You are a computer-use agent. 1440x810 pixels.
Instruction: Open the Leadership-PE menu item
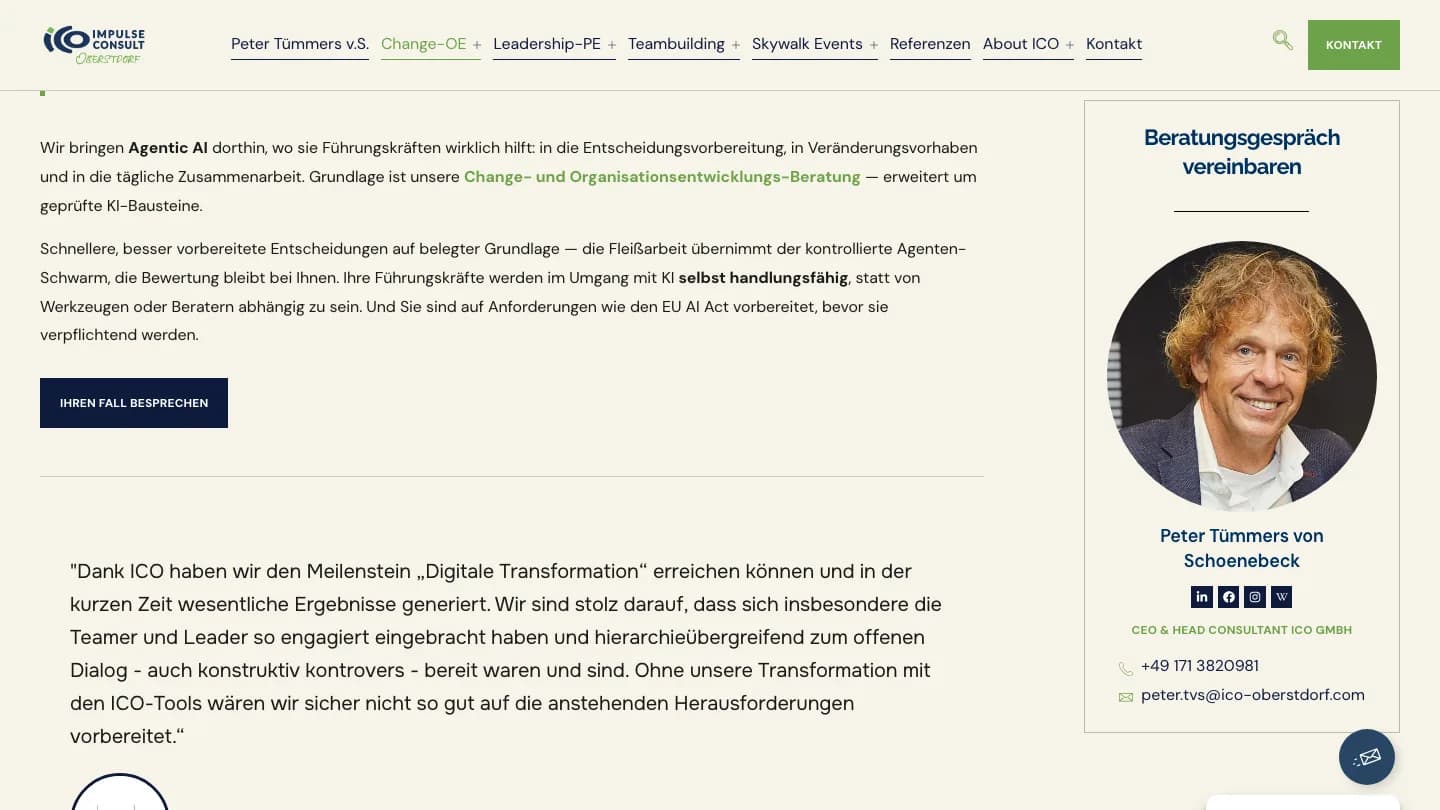547,44
